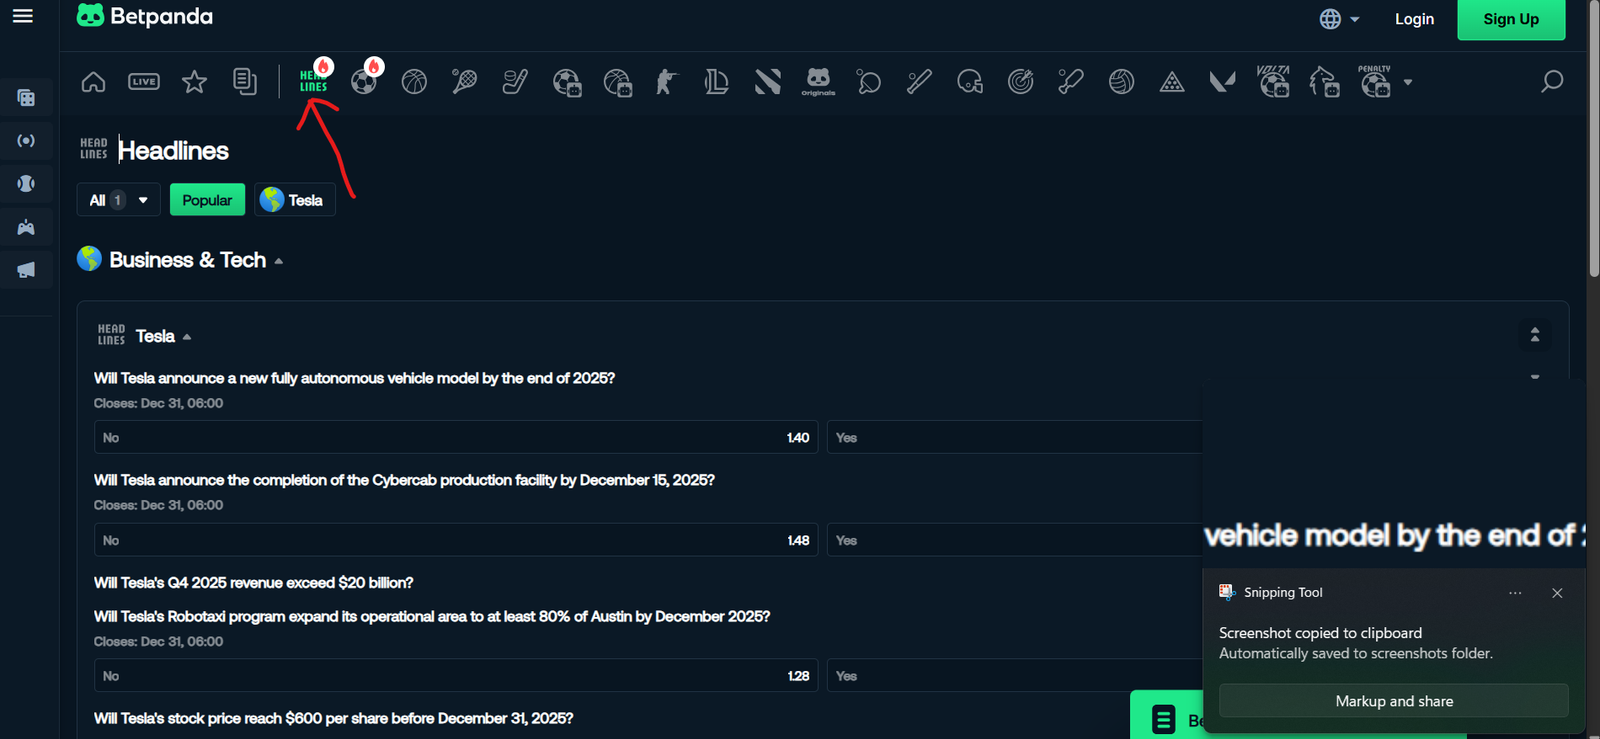Open the language globe dropdown
The image size is (1600, 739).
(1339, 19)
